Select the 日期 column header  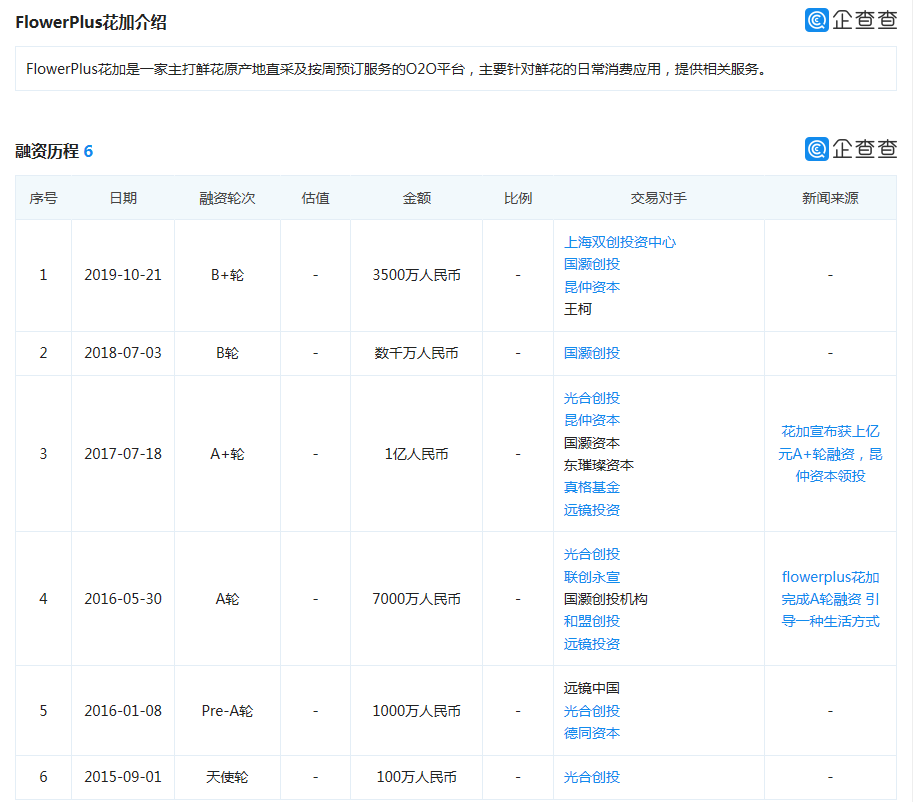123,198
